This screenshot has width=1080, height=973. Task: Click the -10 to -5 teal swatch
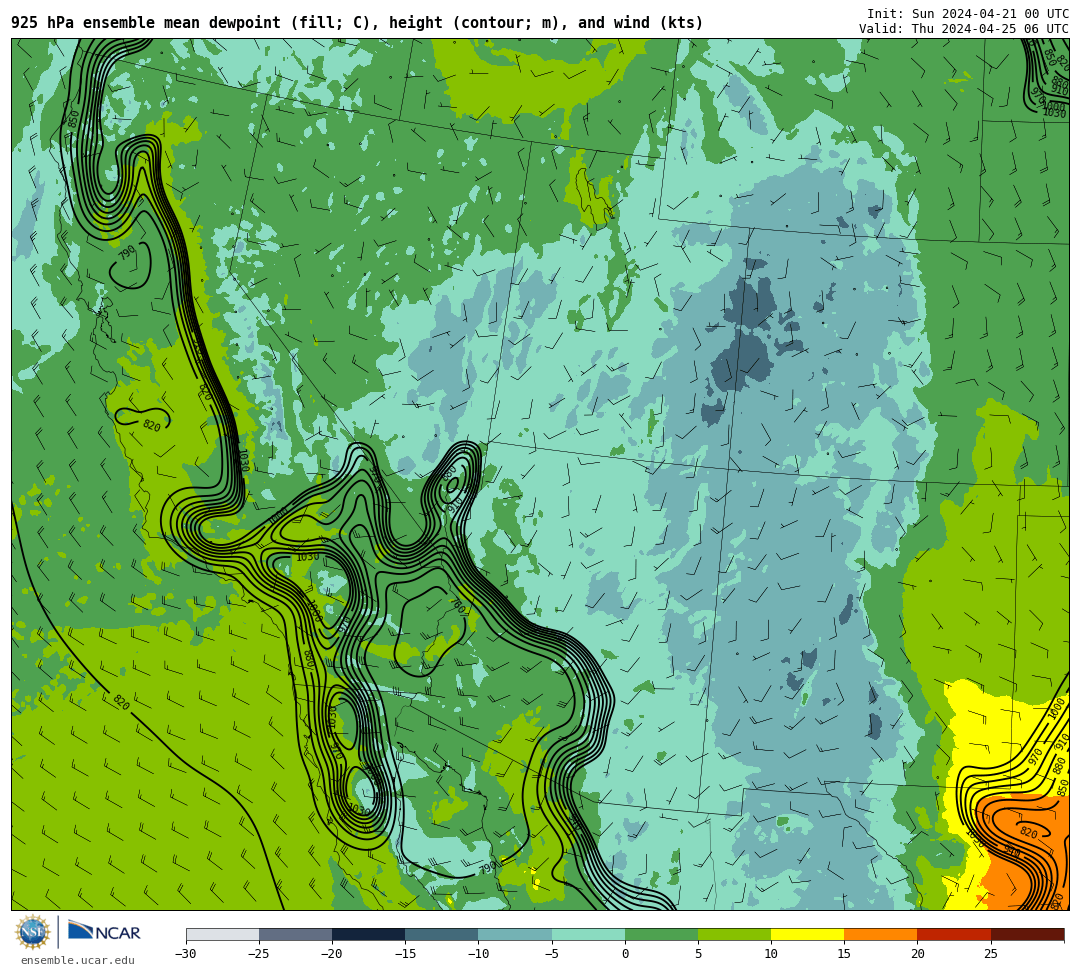point(515,934)
